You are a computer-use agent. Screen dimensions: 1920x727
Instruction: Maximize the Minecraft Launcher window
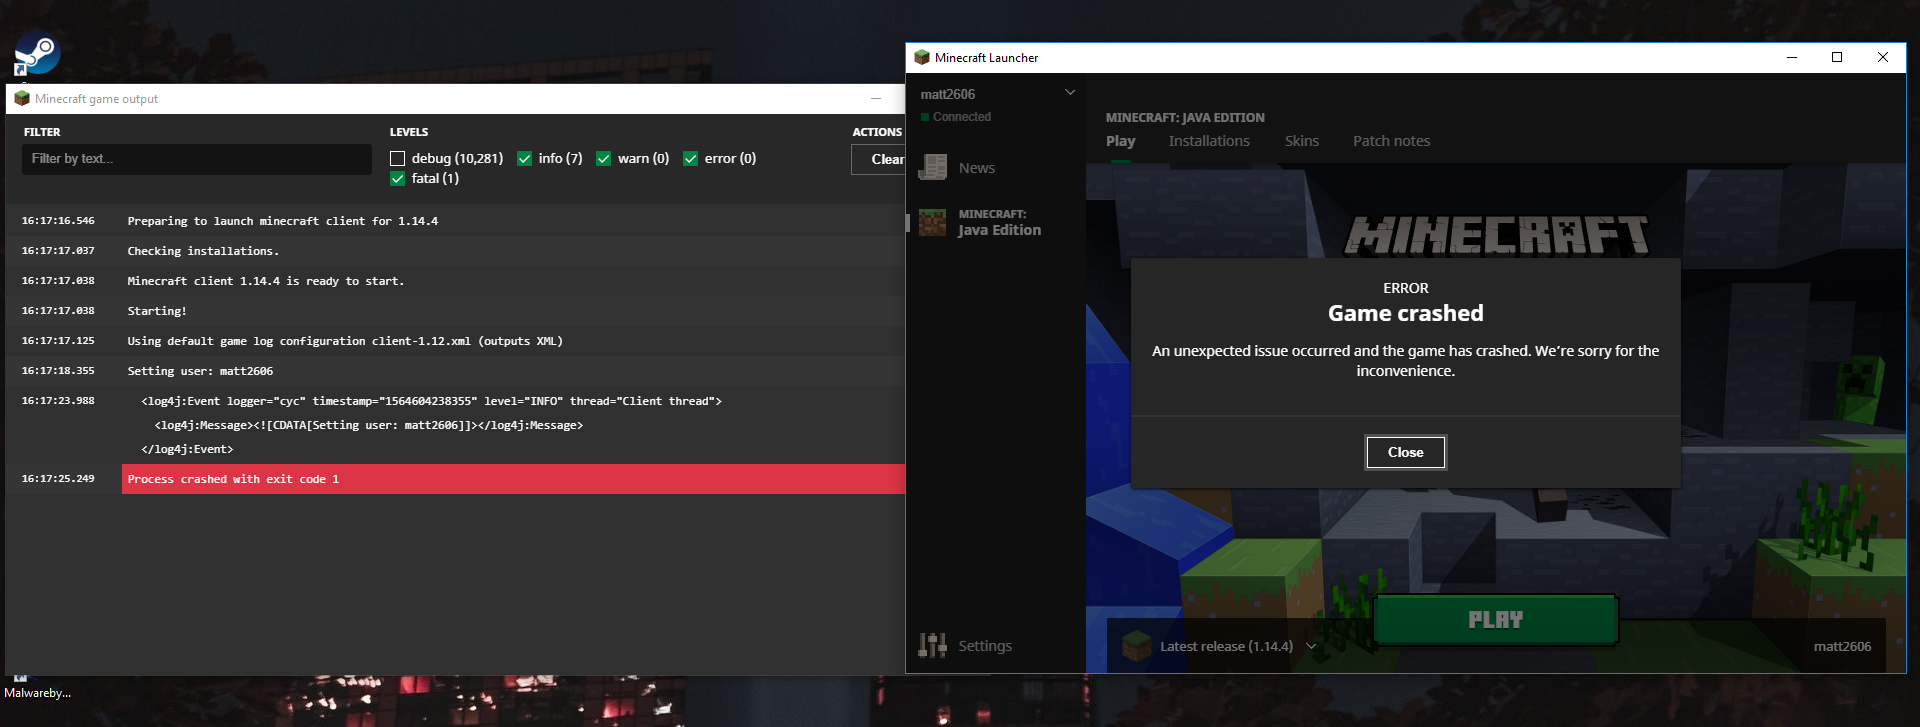point(1837,57)
